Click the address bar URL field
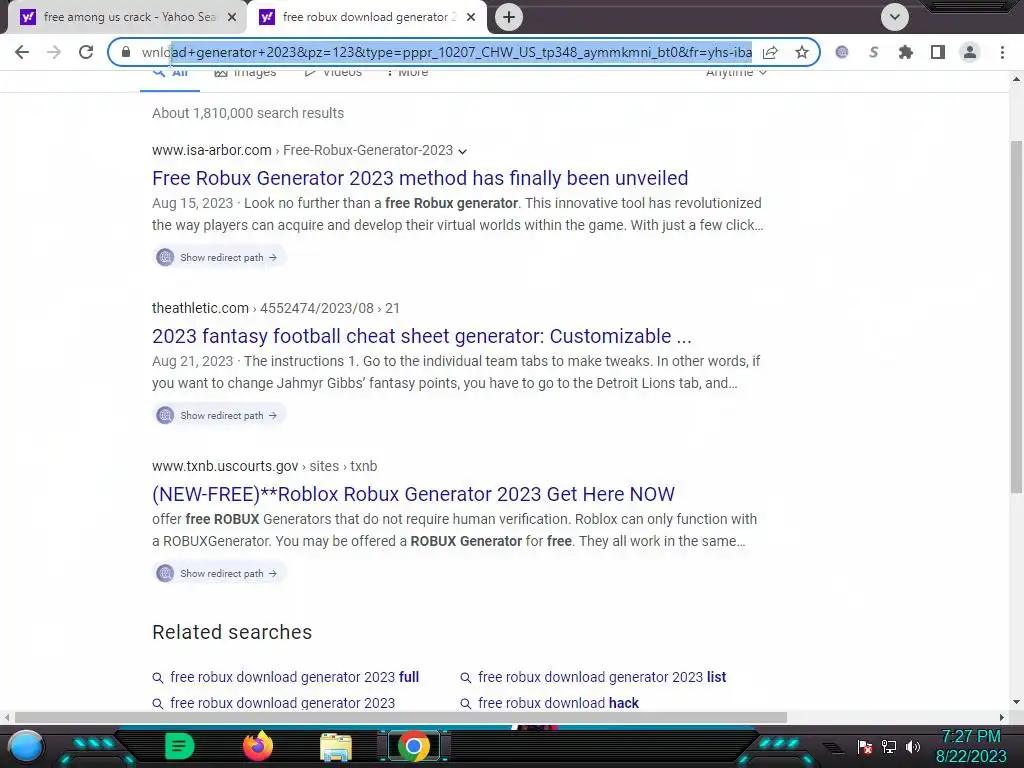Image resolution: width=1024 pixels, height=768 pixels. (447, 52)
